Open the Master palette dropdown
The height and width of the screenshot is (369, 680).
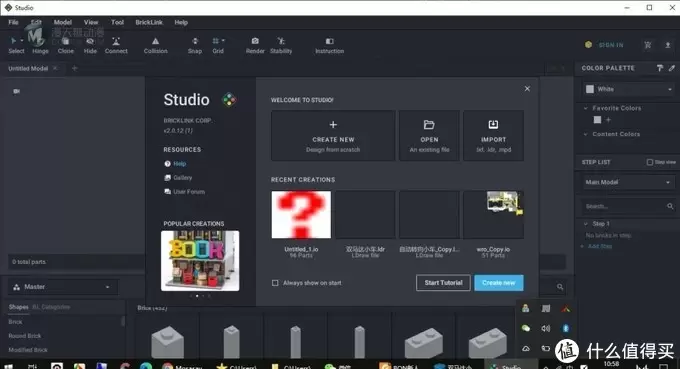tap(63, 287)
